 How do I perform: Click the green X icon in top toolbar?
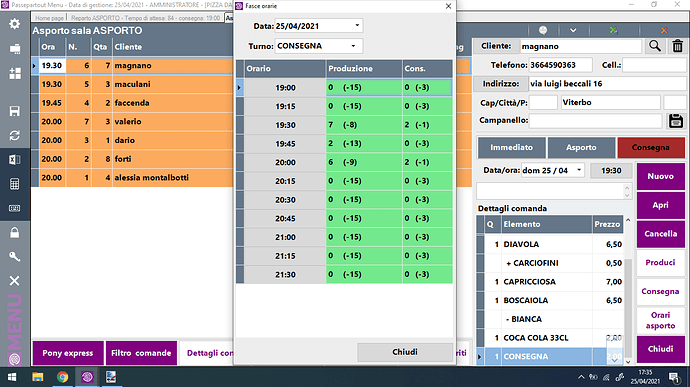click(x=613, y=30)
